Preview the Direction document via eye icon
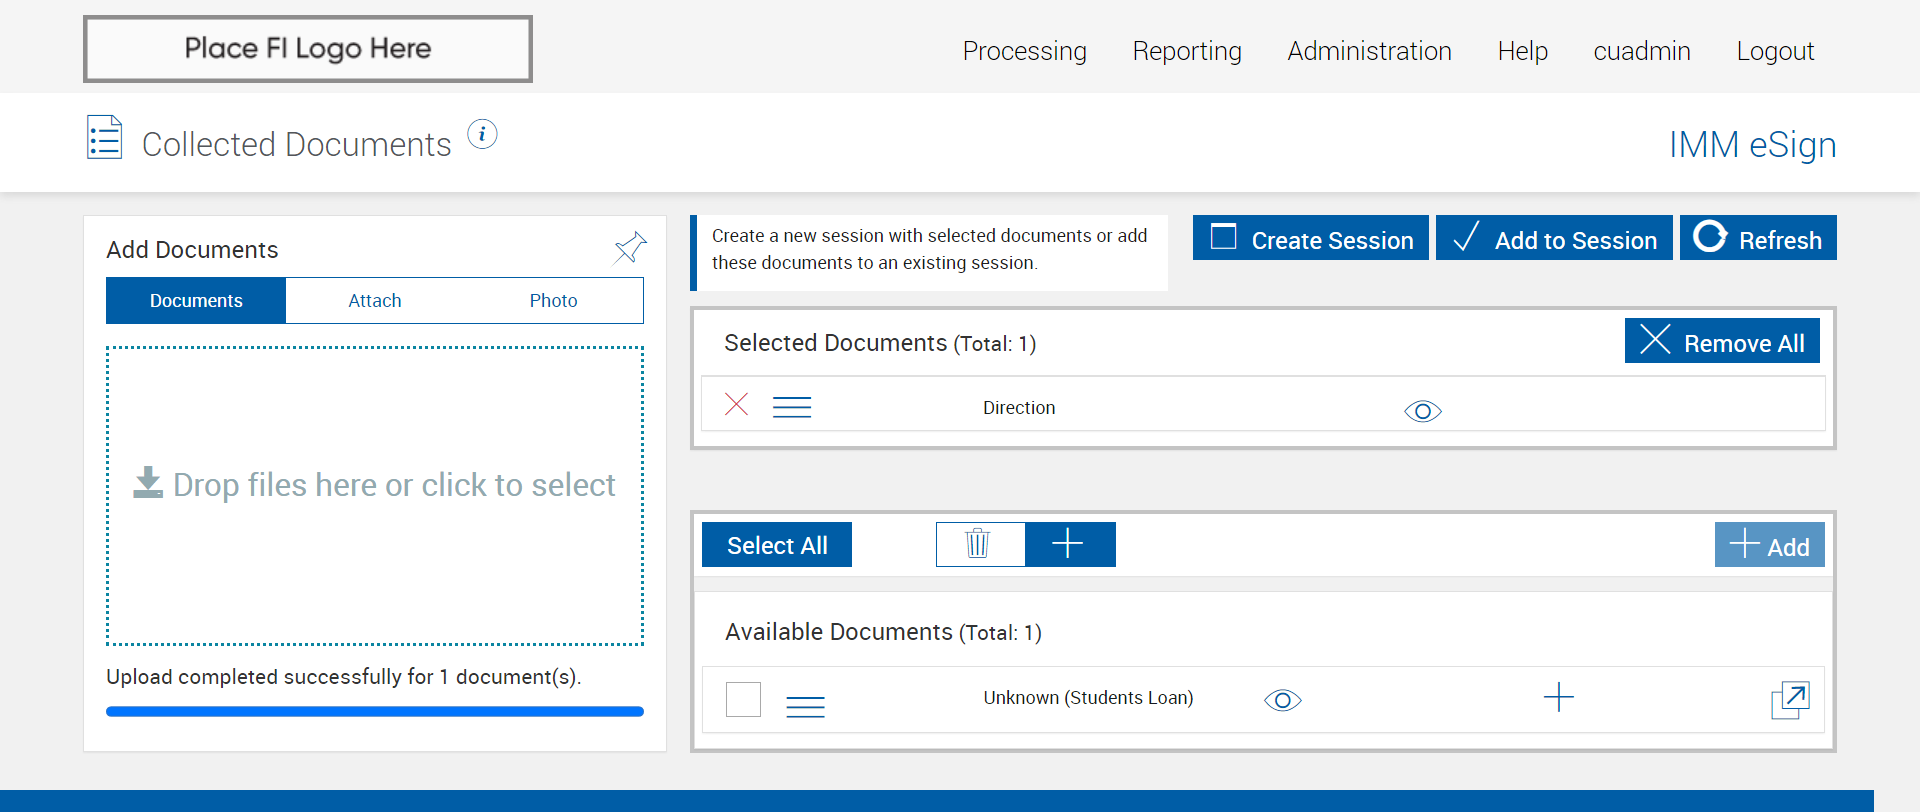 (1422, 411)
